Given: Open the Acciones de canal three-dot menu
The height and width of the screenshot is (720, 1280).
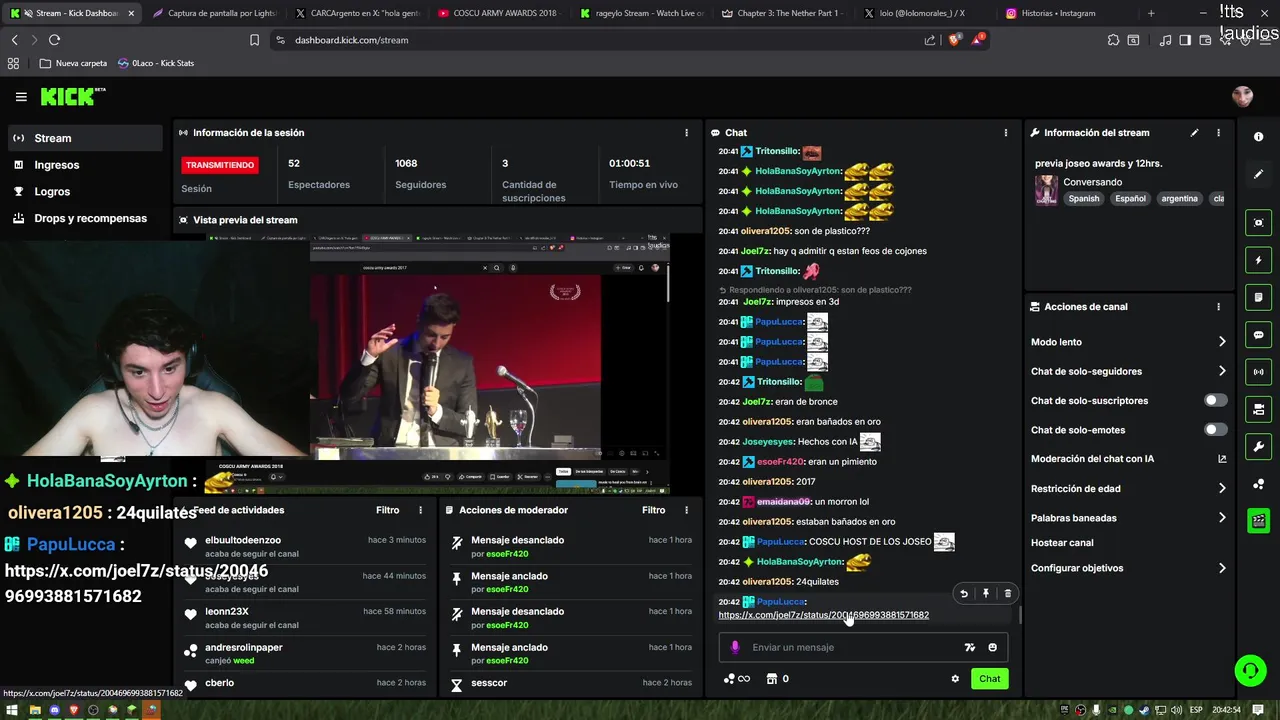Looking at the screenshot, I should (1218, 307).
